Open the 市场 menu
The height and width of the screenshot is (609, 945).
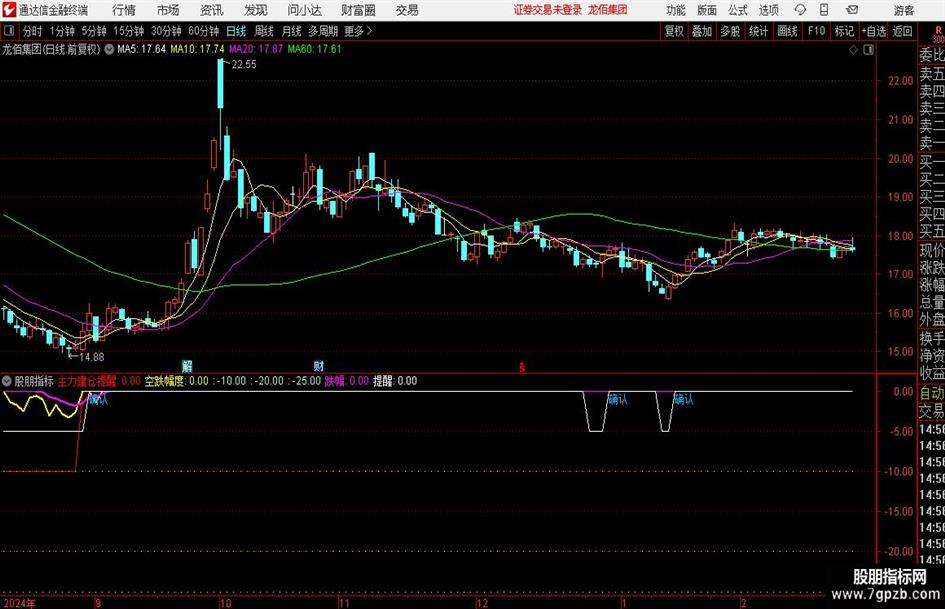pos(168,10)
